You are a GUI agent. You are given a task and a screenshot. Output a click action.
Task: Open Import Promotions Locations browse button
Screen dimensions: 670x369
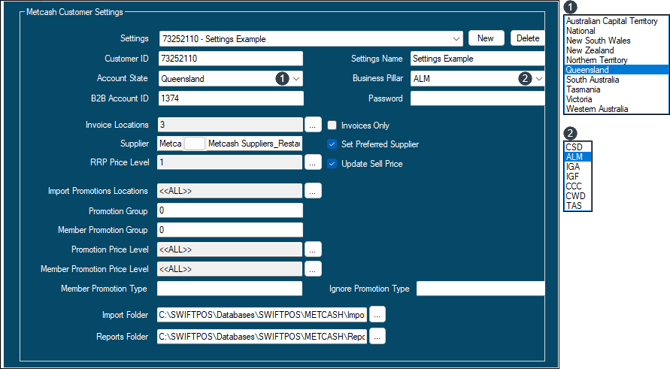pyautogui.click(x=313, y=191)
